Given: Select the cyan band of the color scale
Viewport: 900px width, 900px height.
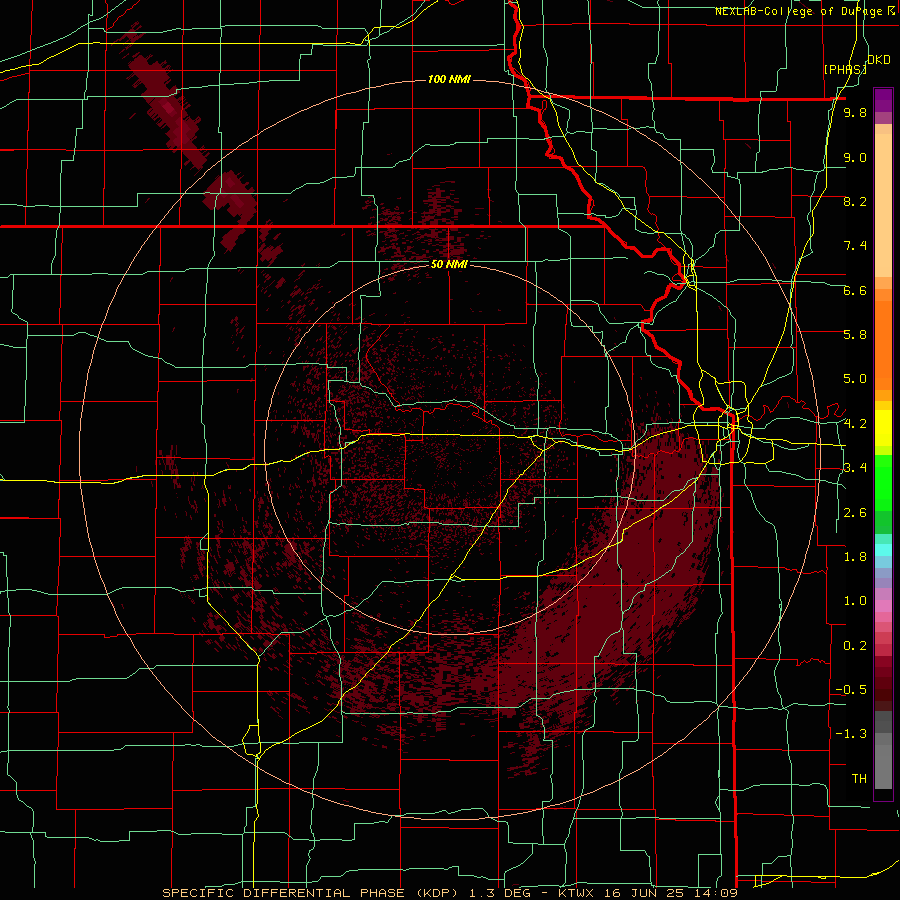Looking at the screenshot, I should coord(883,550).
